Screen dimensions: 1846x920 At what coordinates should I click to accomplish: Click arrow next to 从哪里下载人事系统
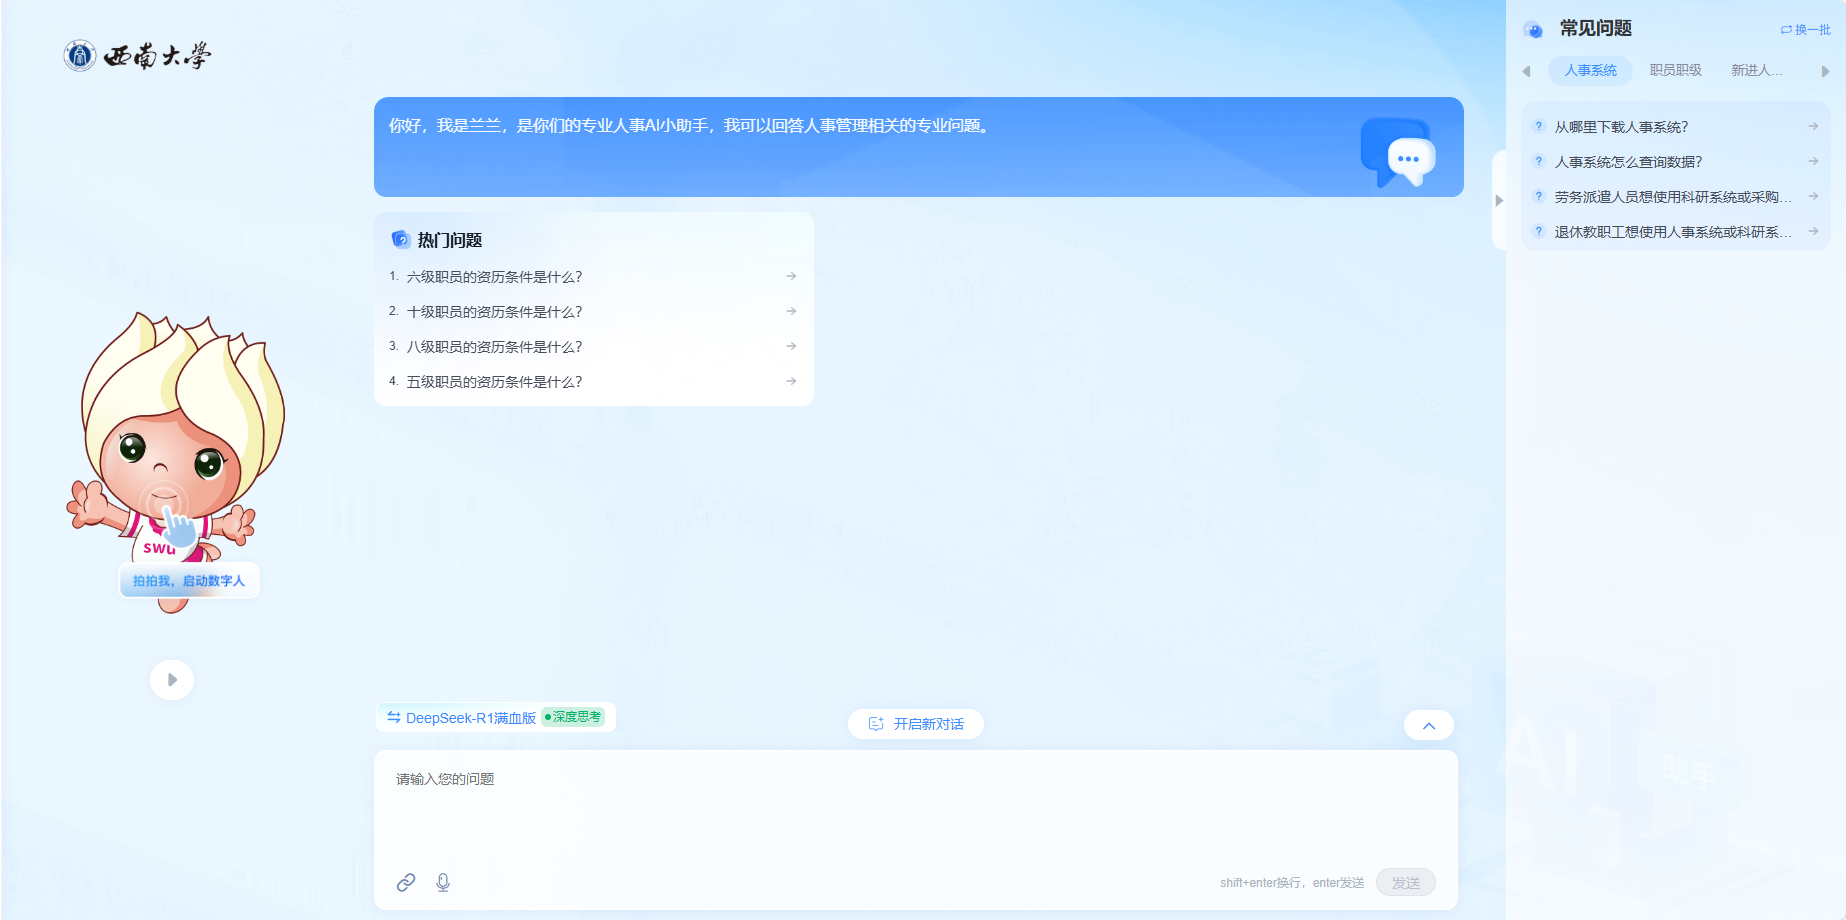(x=1812, y=127)
